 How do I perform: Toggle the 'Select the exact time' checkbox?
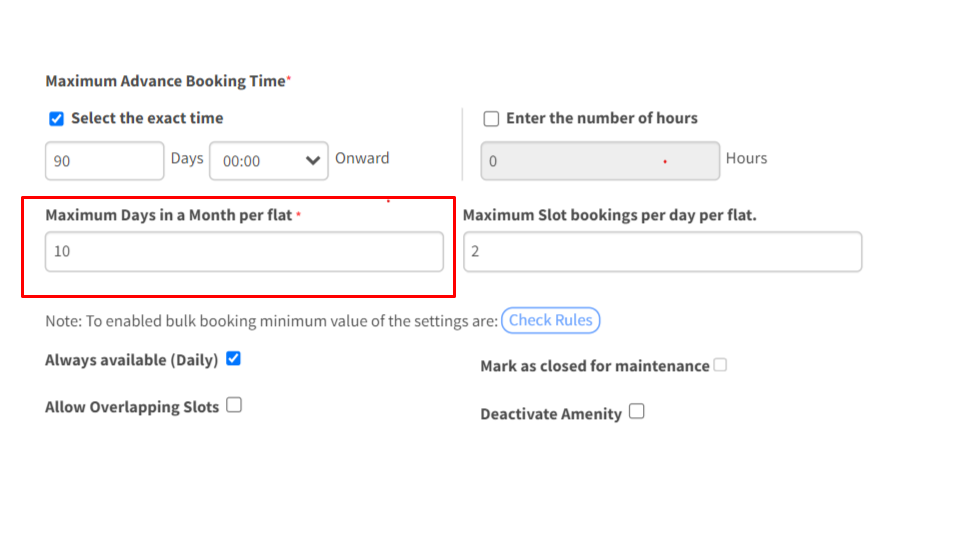click(57, 119)
